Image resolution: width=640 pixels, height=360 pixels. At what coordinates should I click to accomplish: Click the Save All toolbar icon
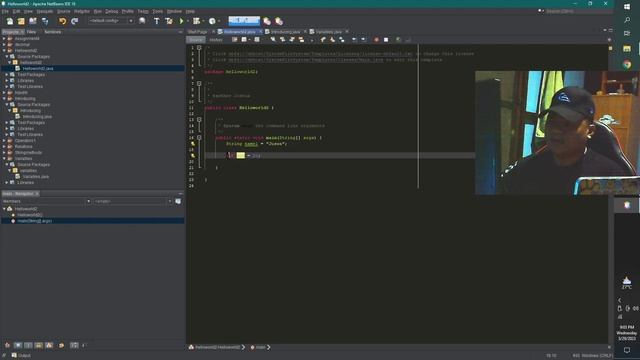(44, 21)
